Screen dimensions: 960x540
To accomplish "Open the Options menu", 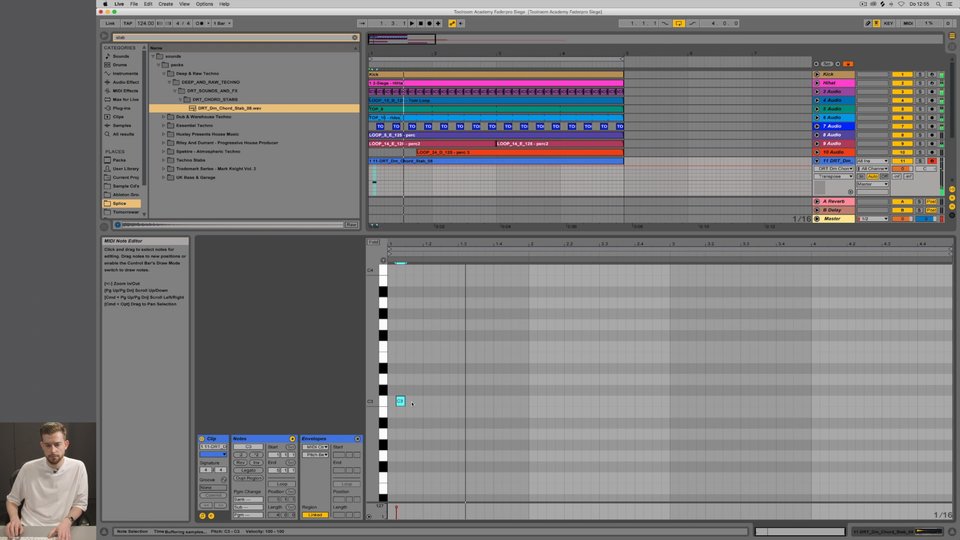I will pos(204,4).
